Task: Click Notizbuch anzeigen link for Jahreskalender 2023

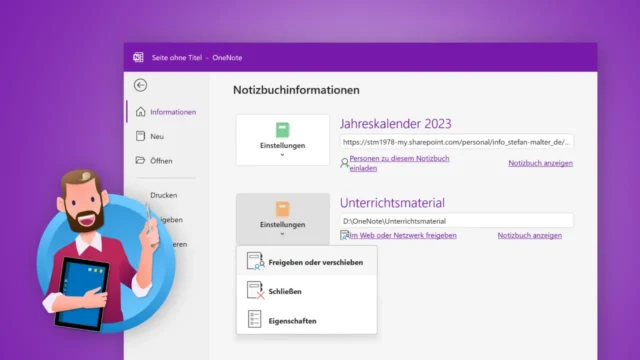Action: (540, 163)
